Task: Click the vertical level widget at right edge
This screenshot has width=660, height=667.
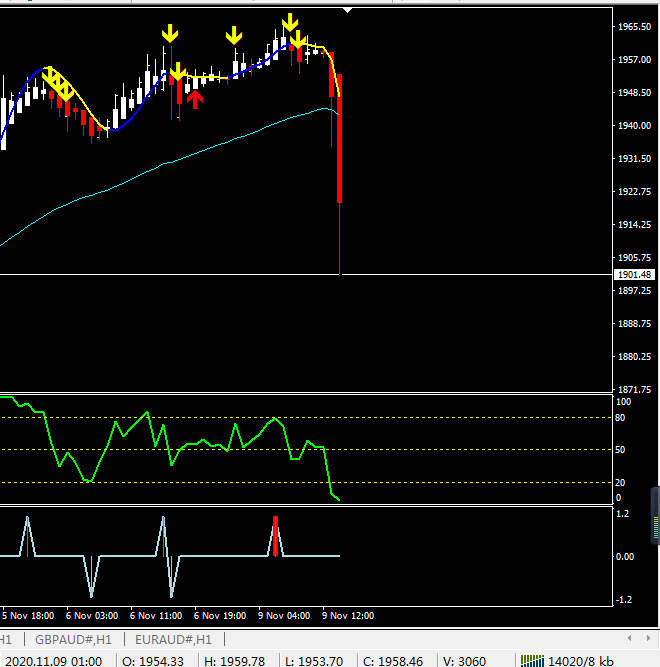Action: (x=656, y=516)
